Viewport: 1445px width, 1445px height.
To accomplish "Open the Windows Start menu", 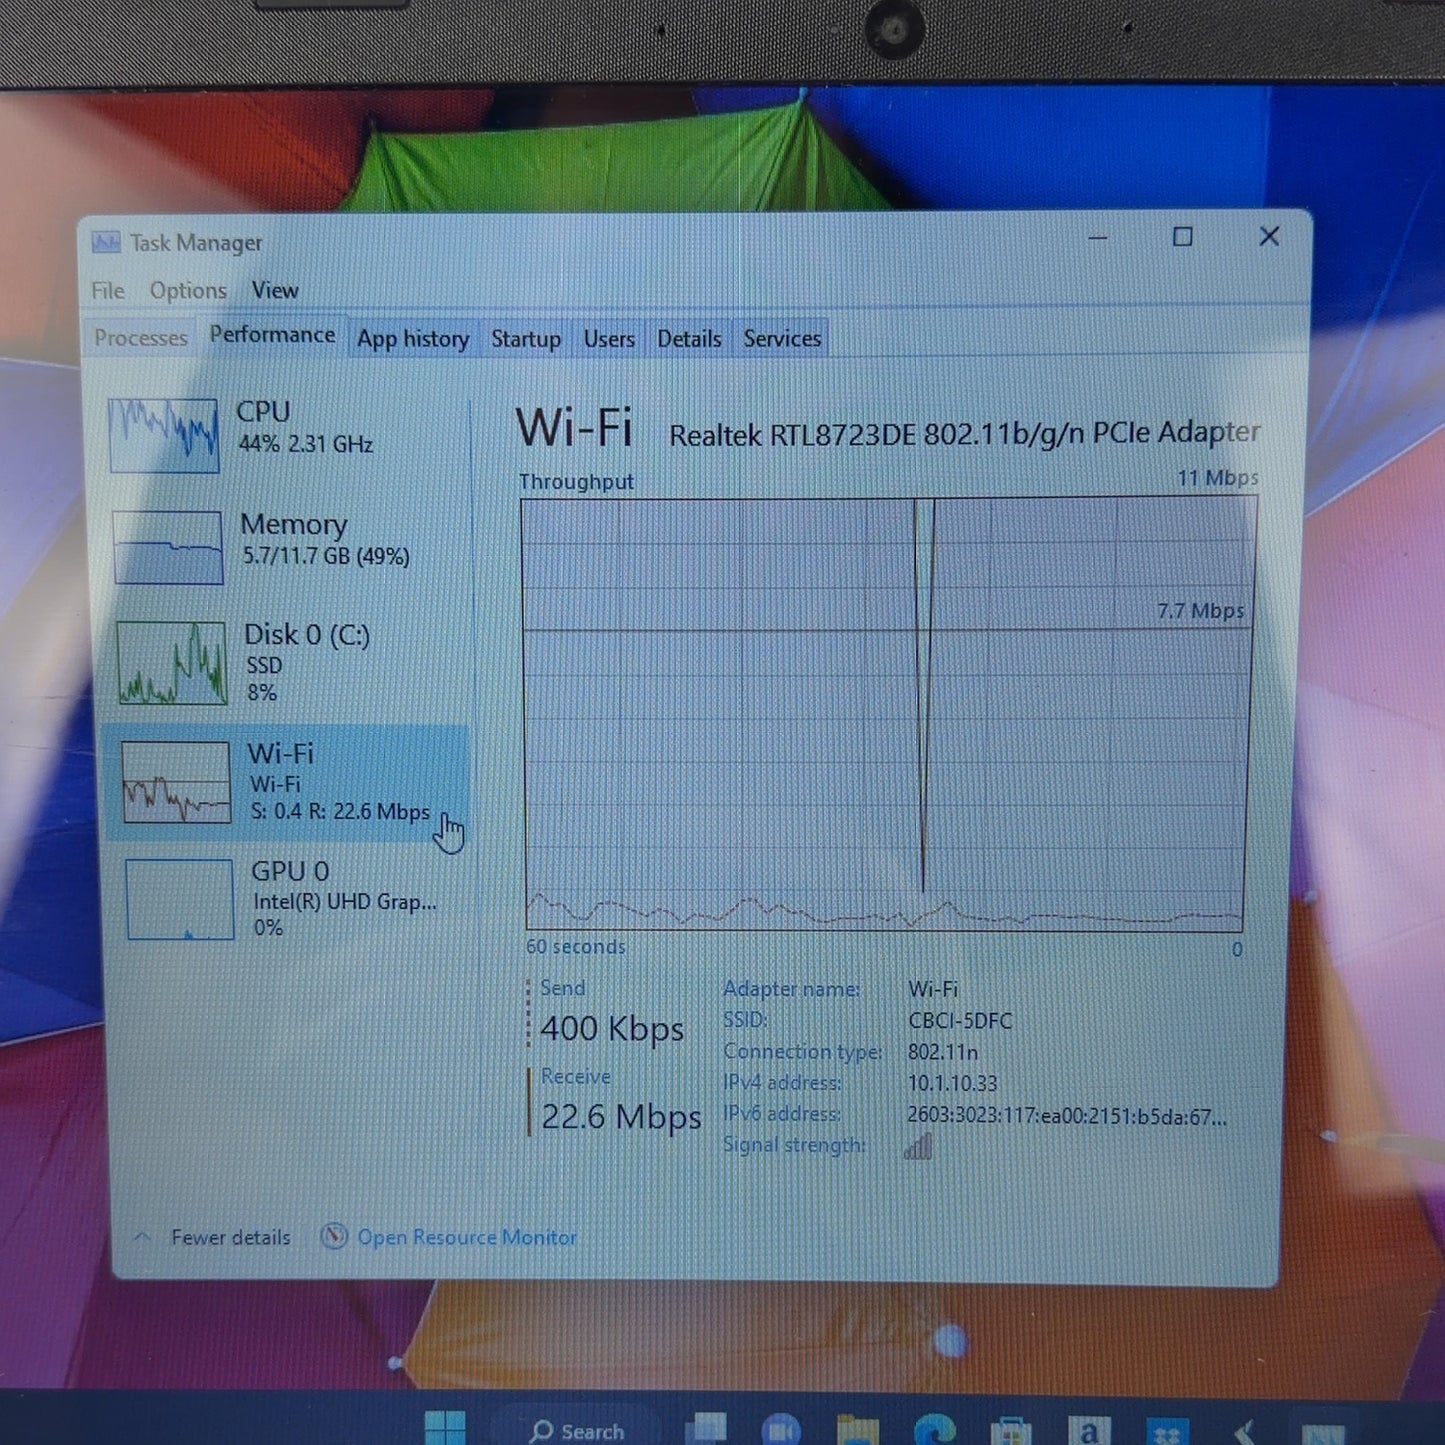I will coord(444,1428).
